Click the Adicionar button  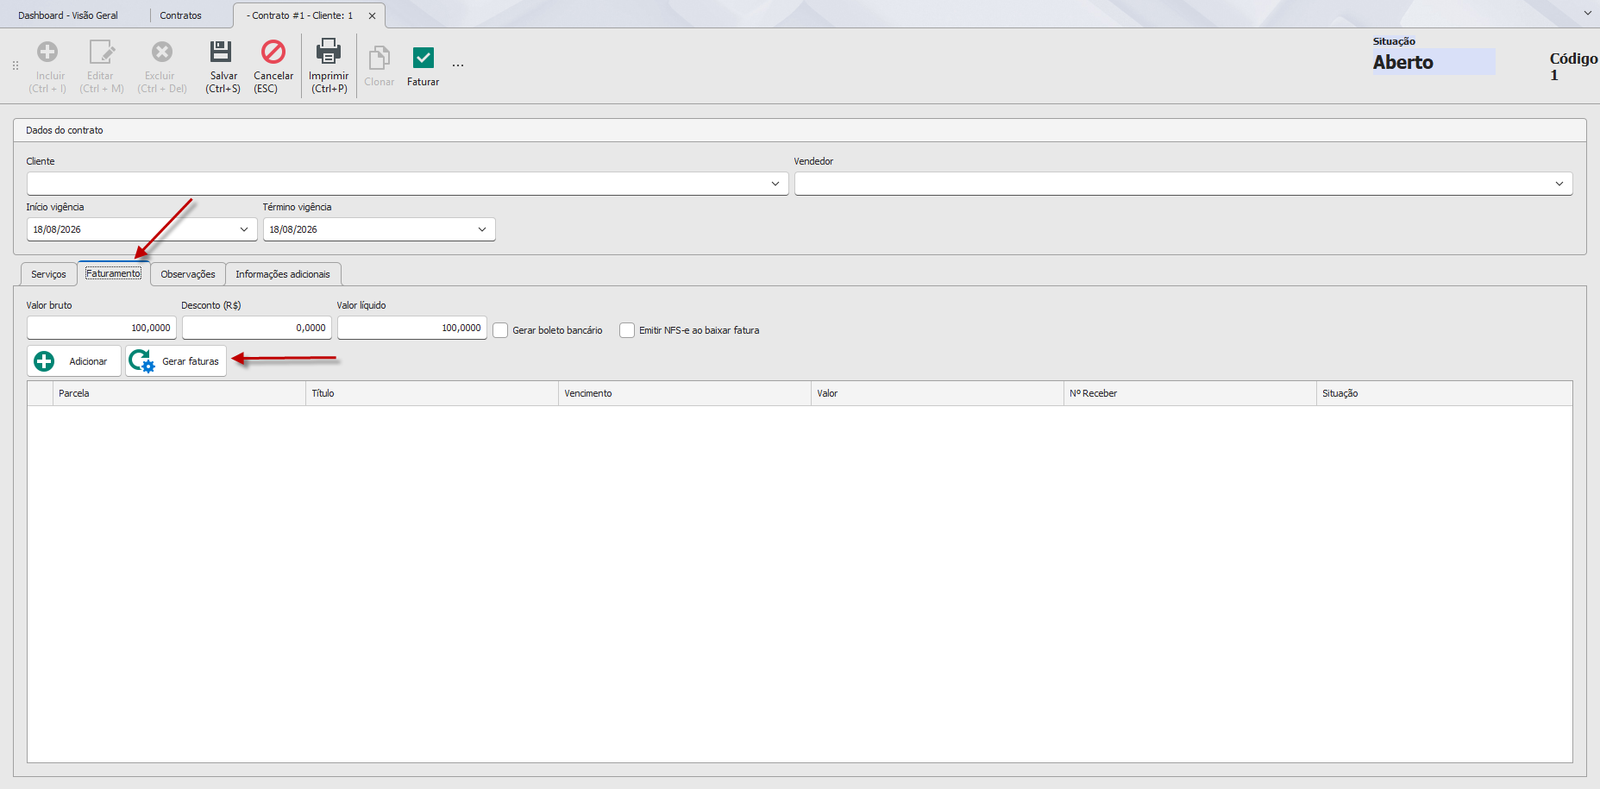coord(74,361)
